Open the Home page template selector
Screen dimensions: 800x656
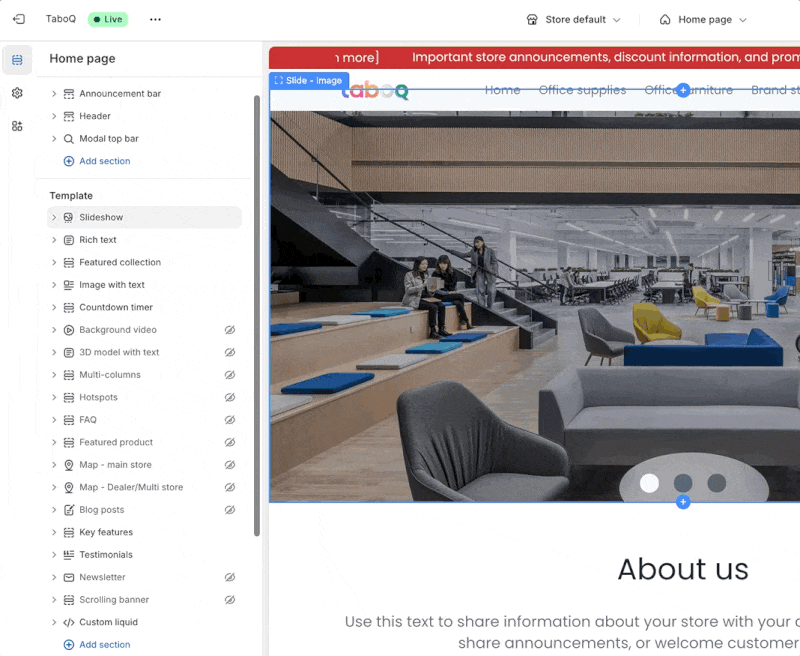pos(703,19)
